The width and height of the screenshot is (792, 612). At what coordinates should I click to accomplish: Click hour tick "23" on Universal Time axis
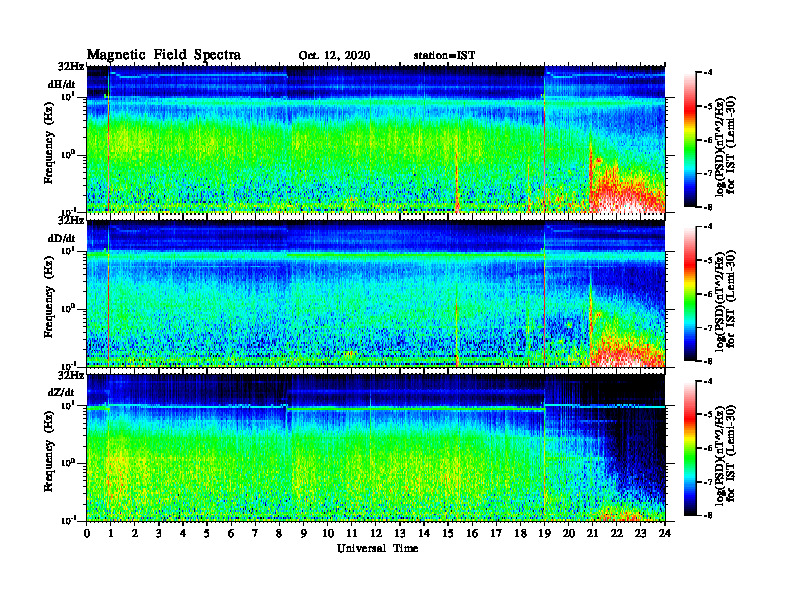641,533
